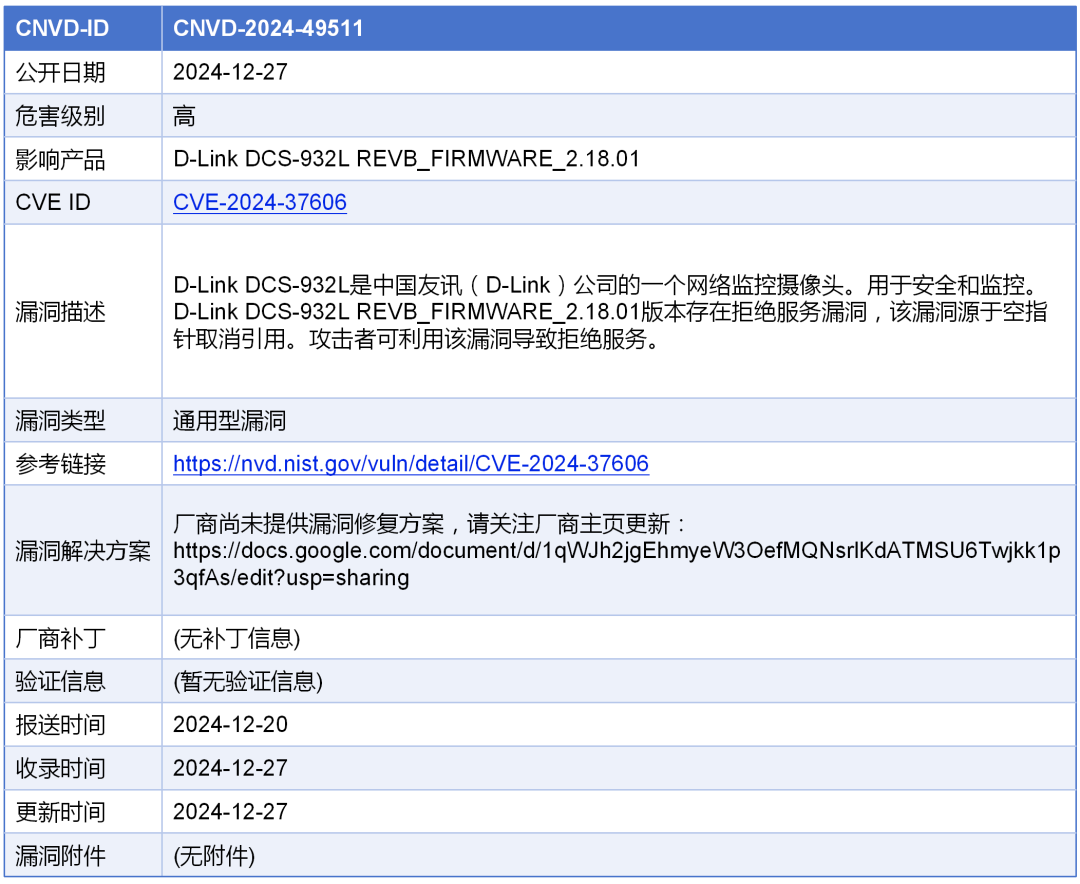This screenshot has width=1080, height=884.
Task: Click the CVE ID row label
Action: [x=53, y=202]
